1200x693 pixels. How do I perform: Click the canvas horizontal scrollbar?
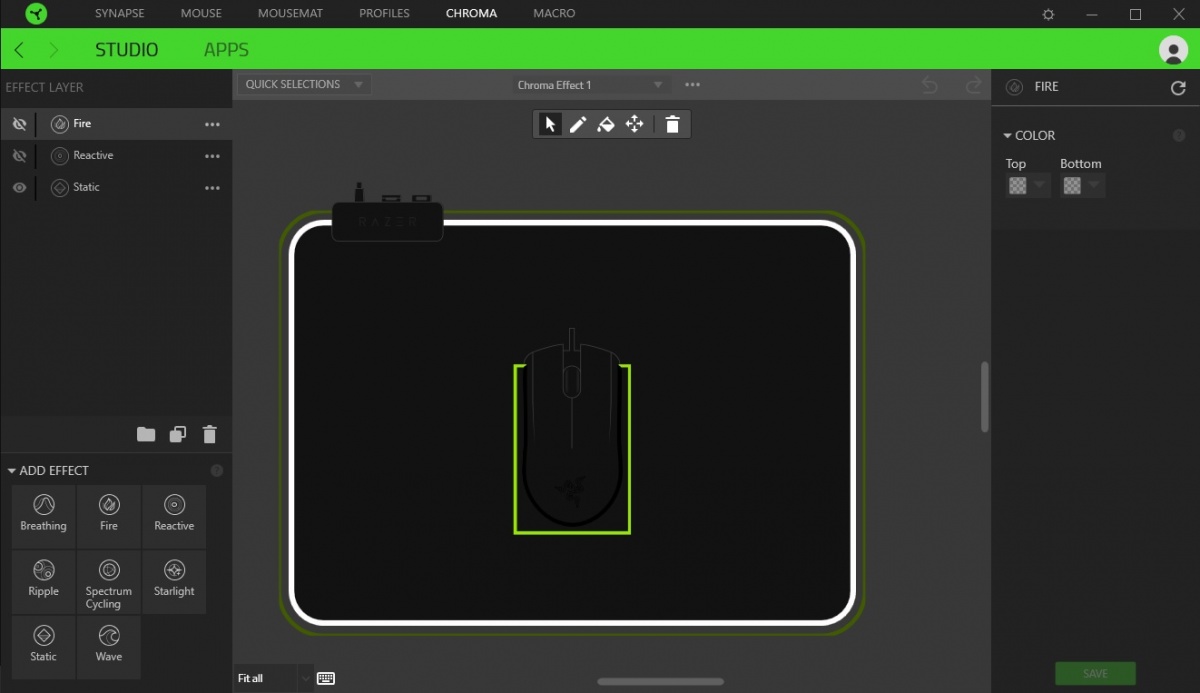point(661,682)
